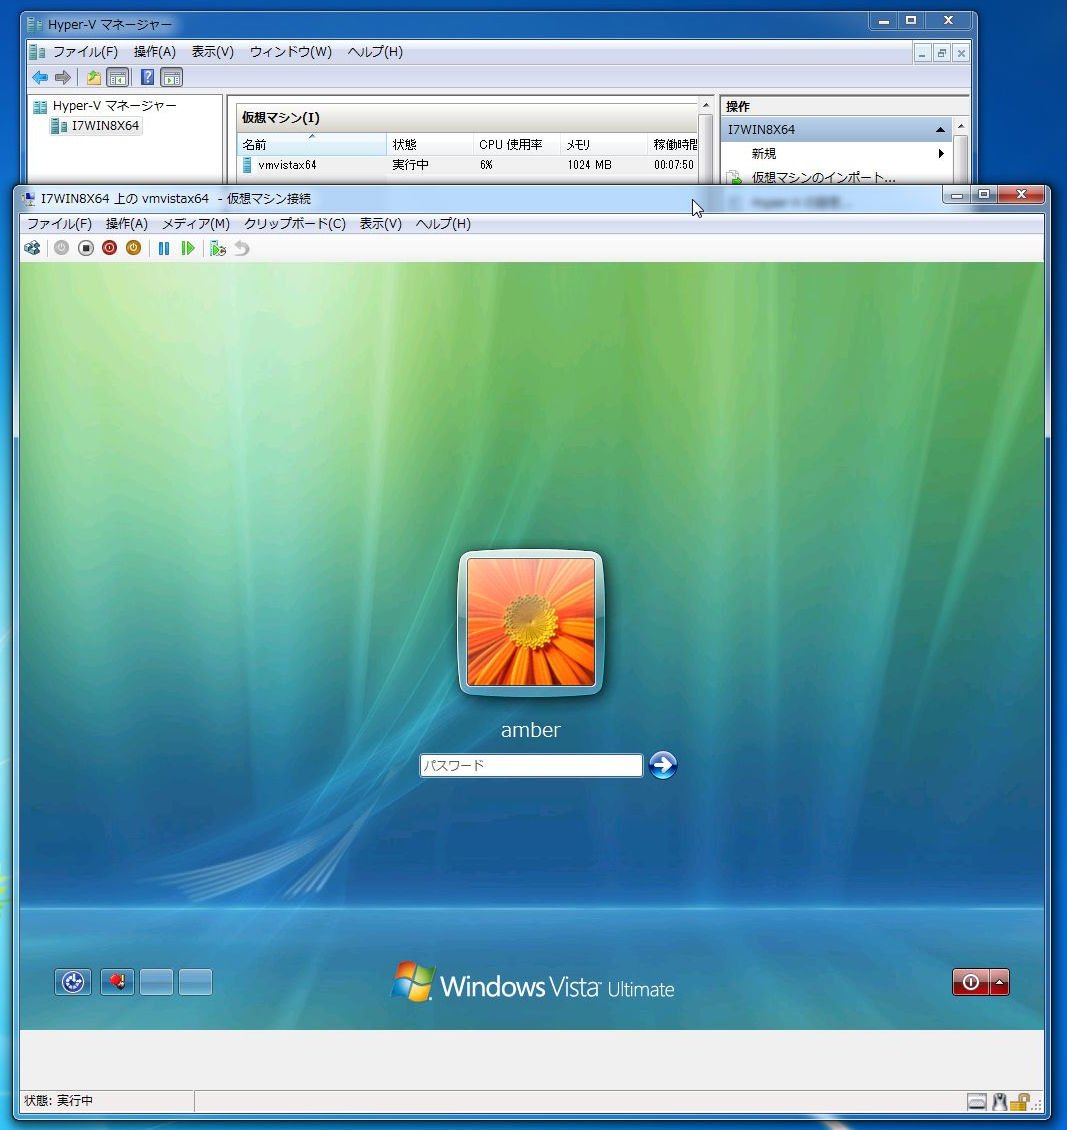
Task: Click the Import Virtual Machine icon in the Actions pane
Action: coord(733,177)
